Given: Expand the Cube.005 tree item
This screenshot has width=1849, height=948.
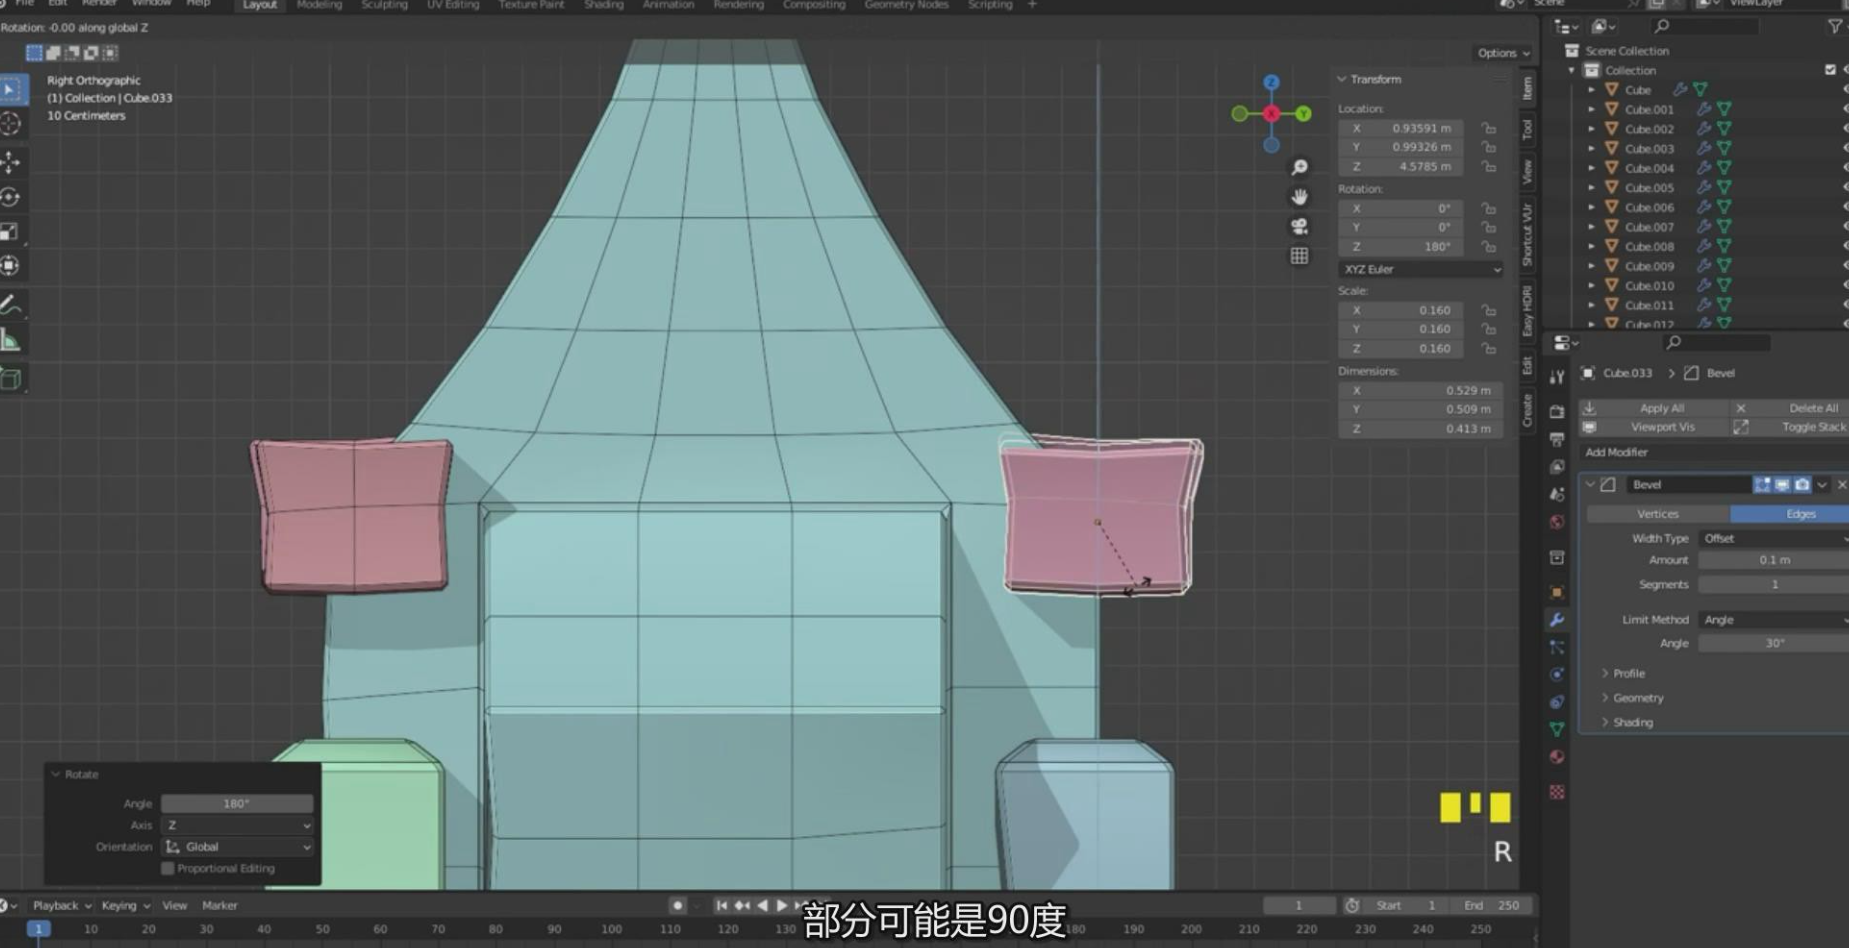Looking at the screenshot, I should pyautogui.click(x=1592, y=188).
